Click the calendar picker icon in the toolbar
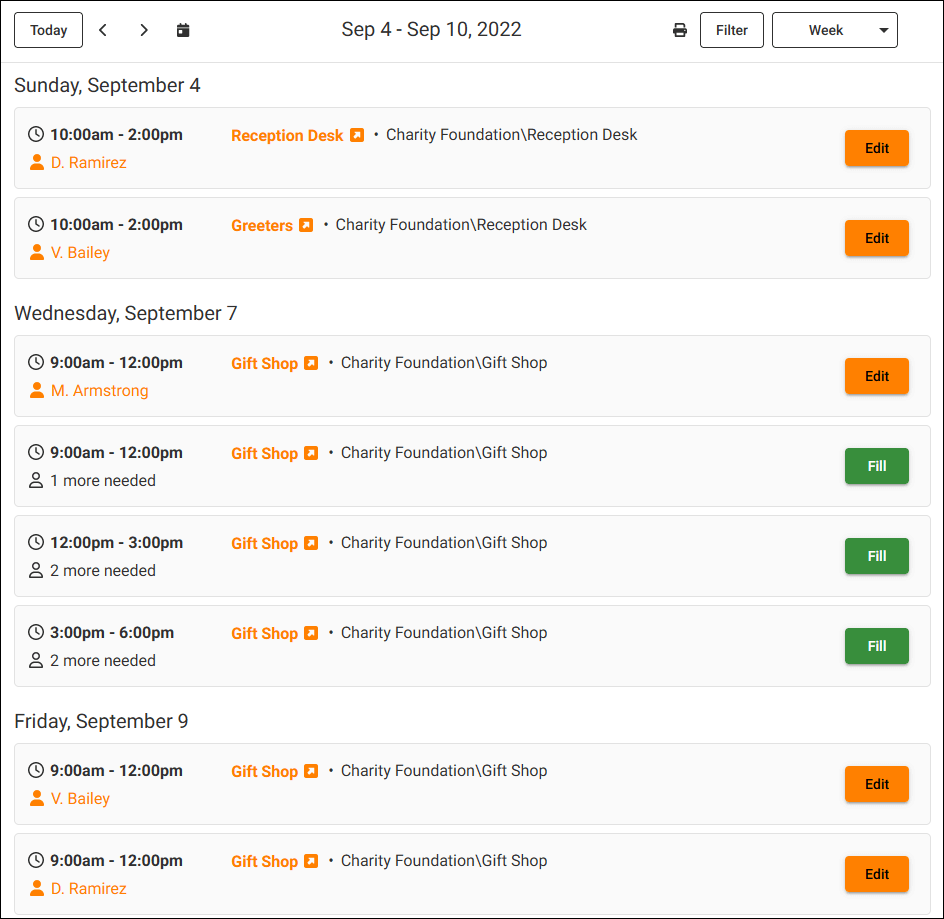 click(x=183, y=30)
